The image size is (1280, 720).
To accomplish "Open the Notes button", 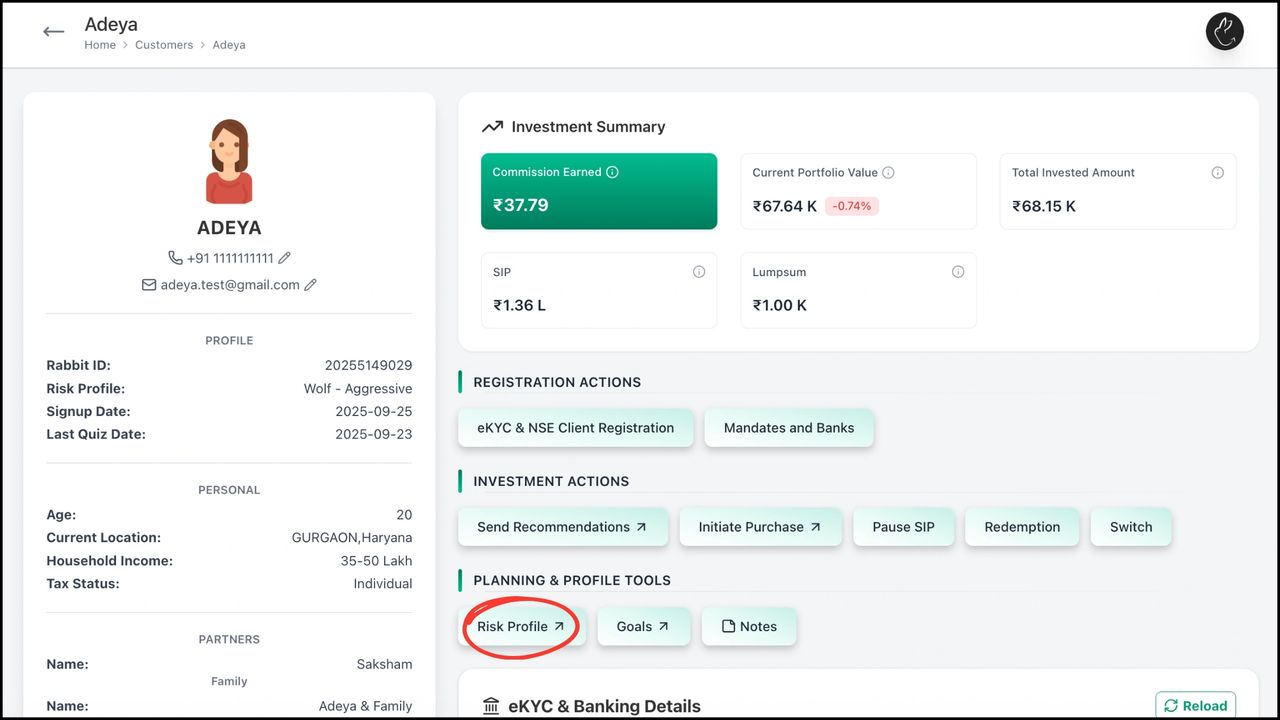I will (x=748, y=627).
